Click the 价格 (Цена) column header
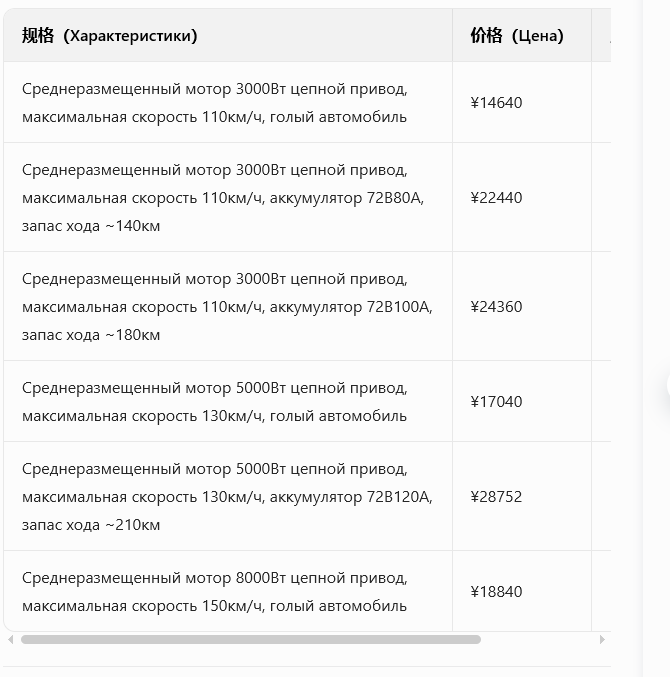Viewport: 670px width, 677px height. click(x=517, y=36)
